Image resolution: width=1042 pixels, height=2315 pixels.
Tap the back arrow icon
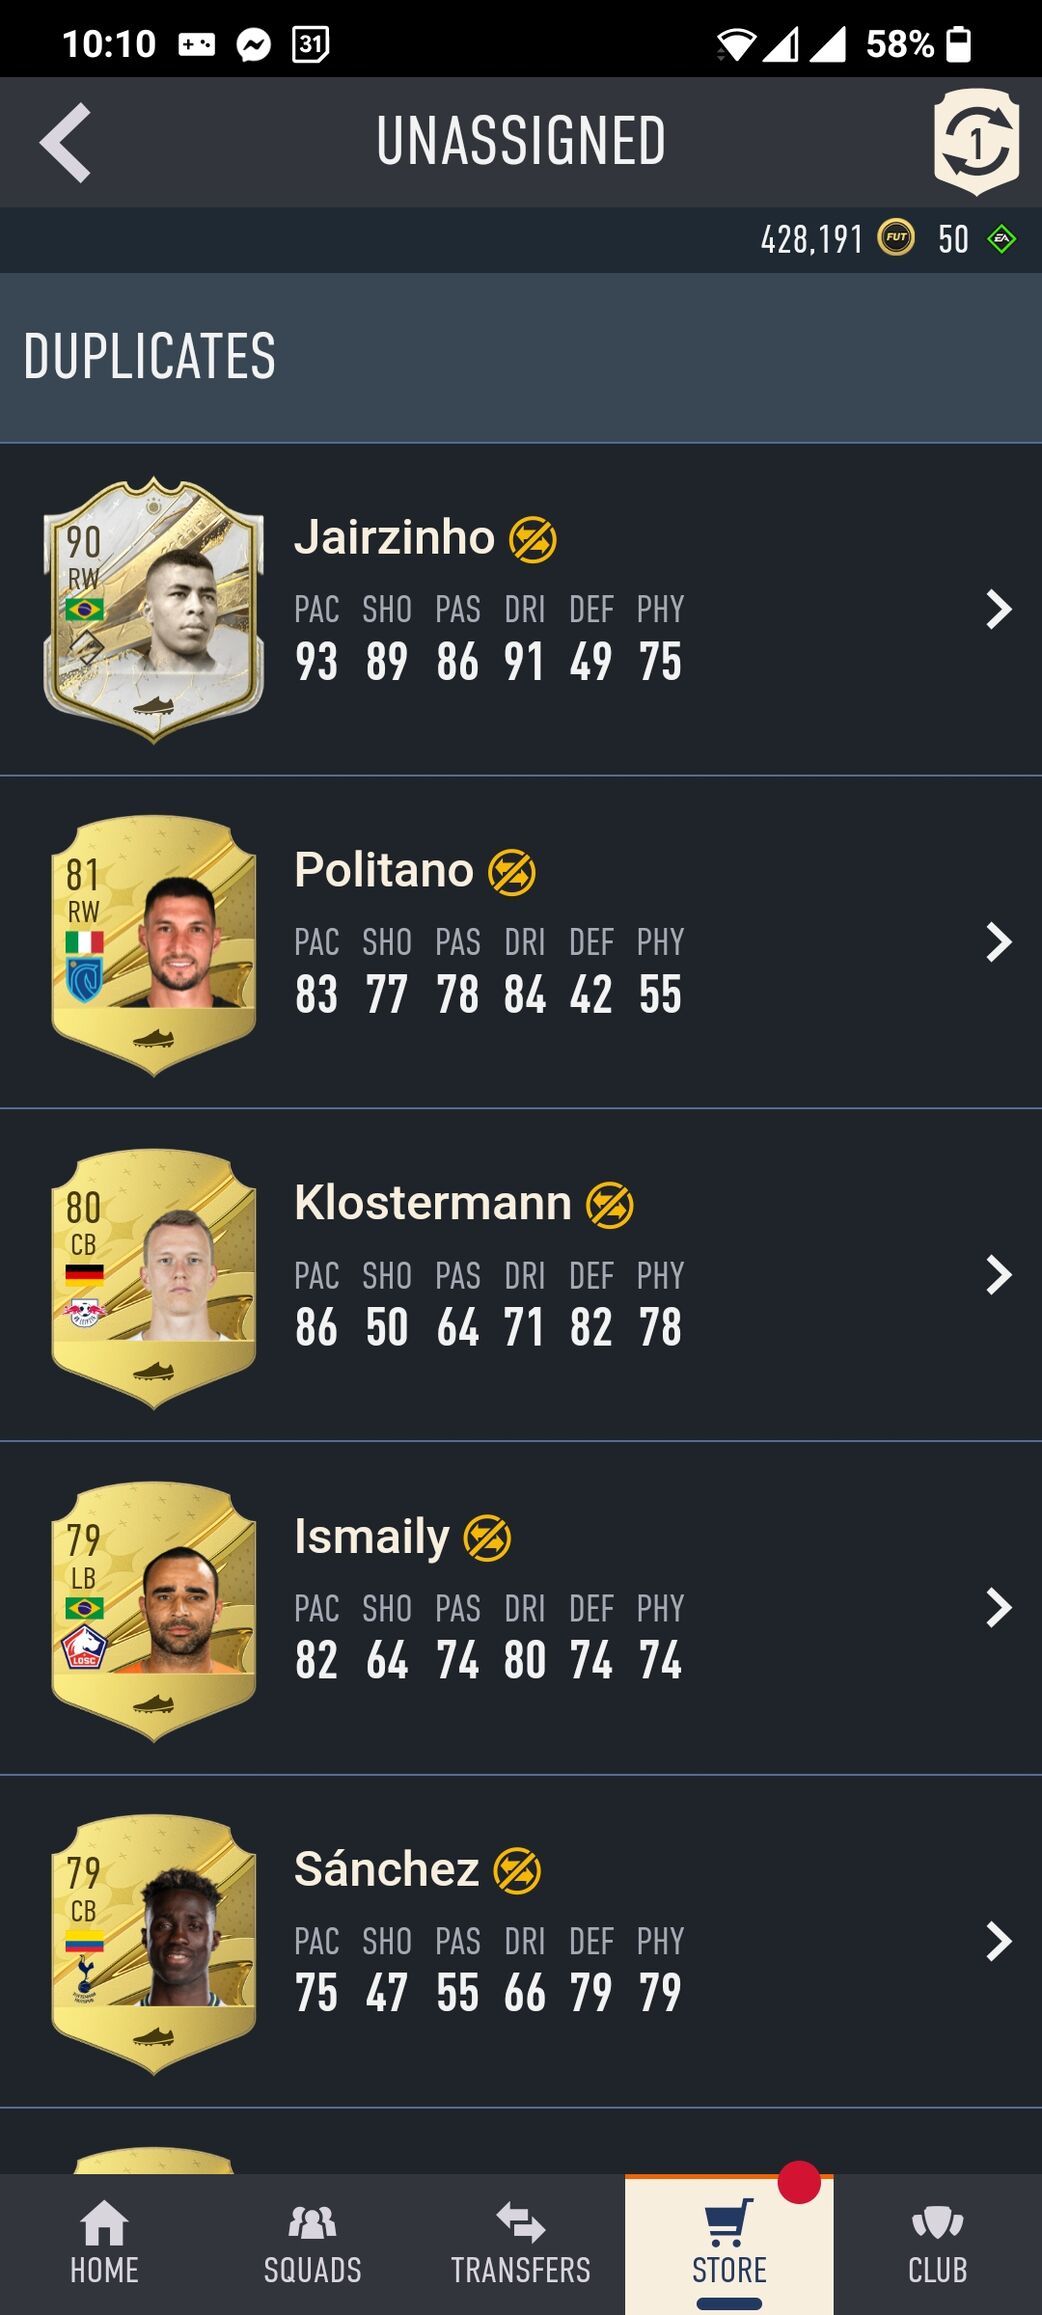tap(66, 142)
